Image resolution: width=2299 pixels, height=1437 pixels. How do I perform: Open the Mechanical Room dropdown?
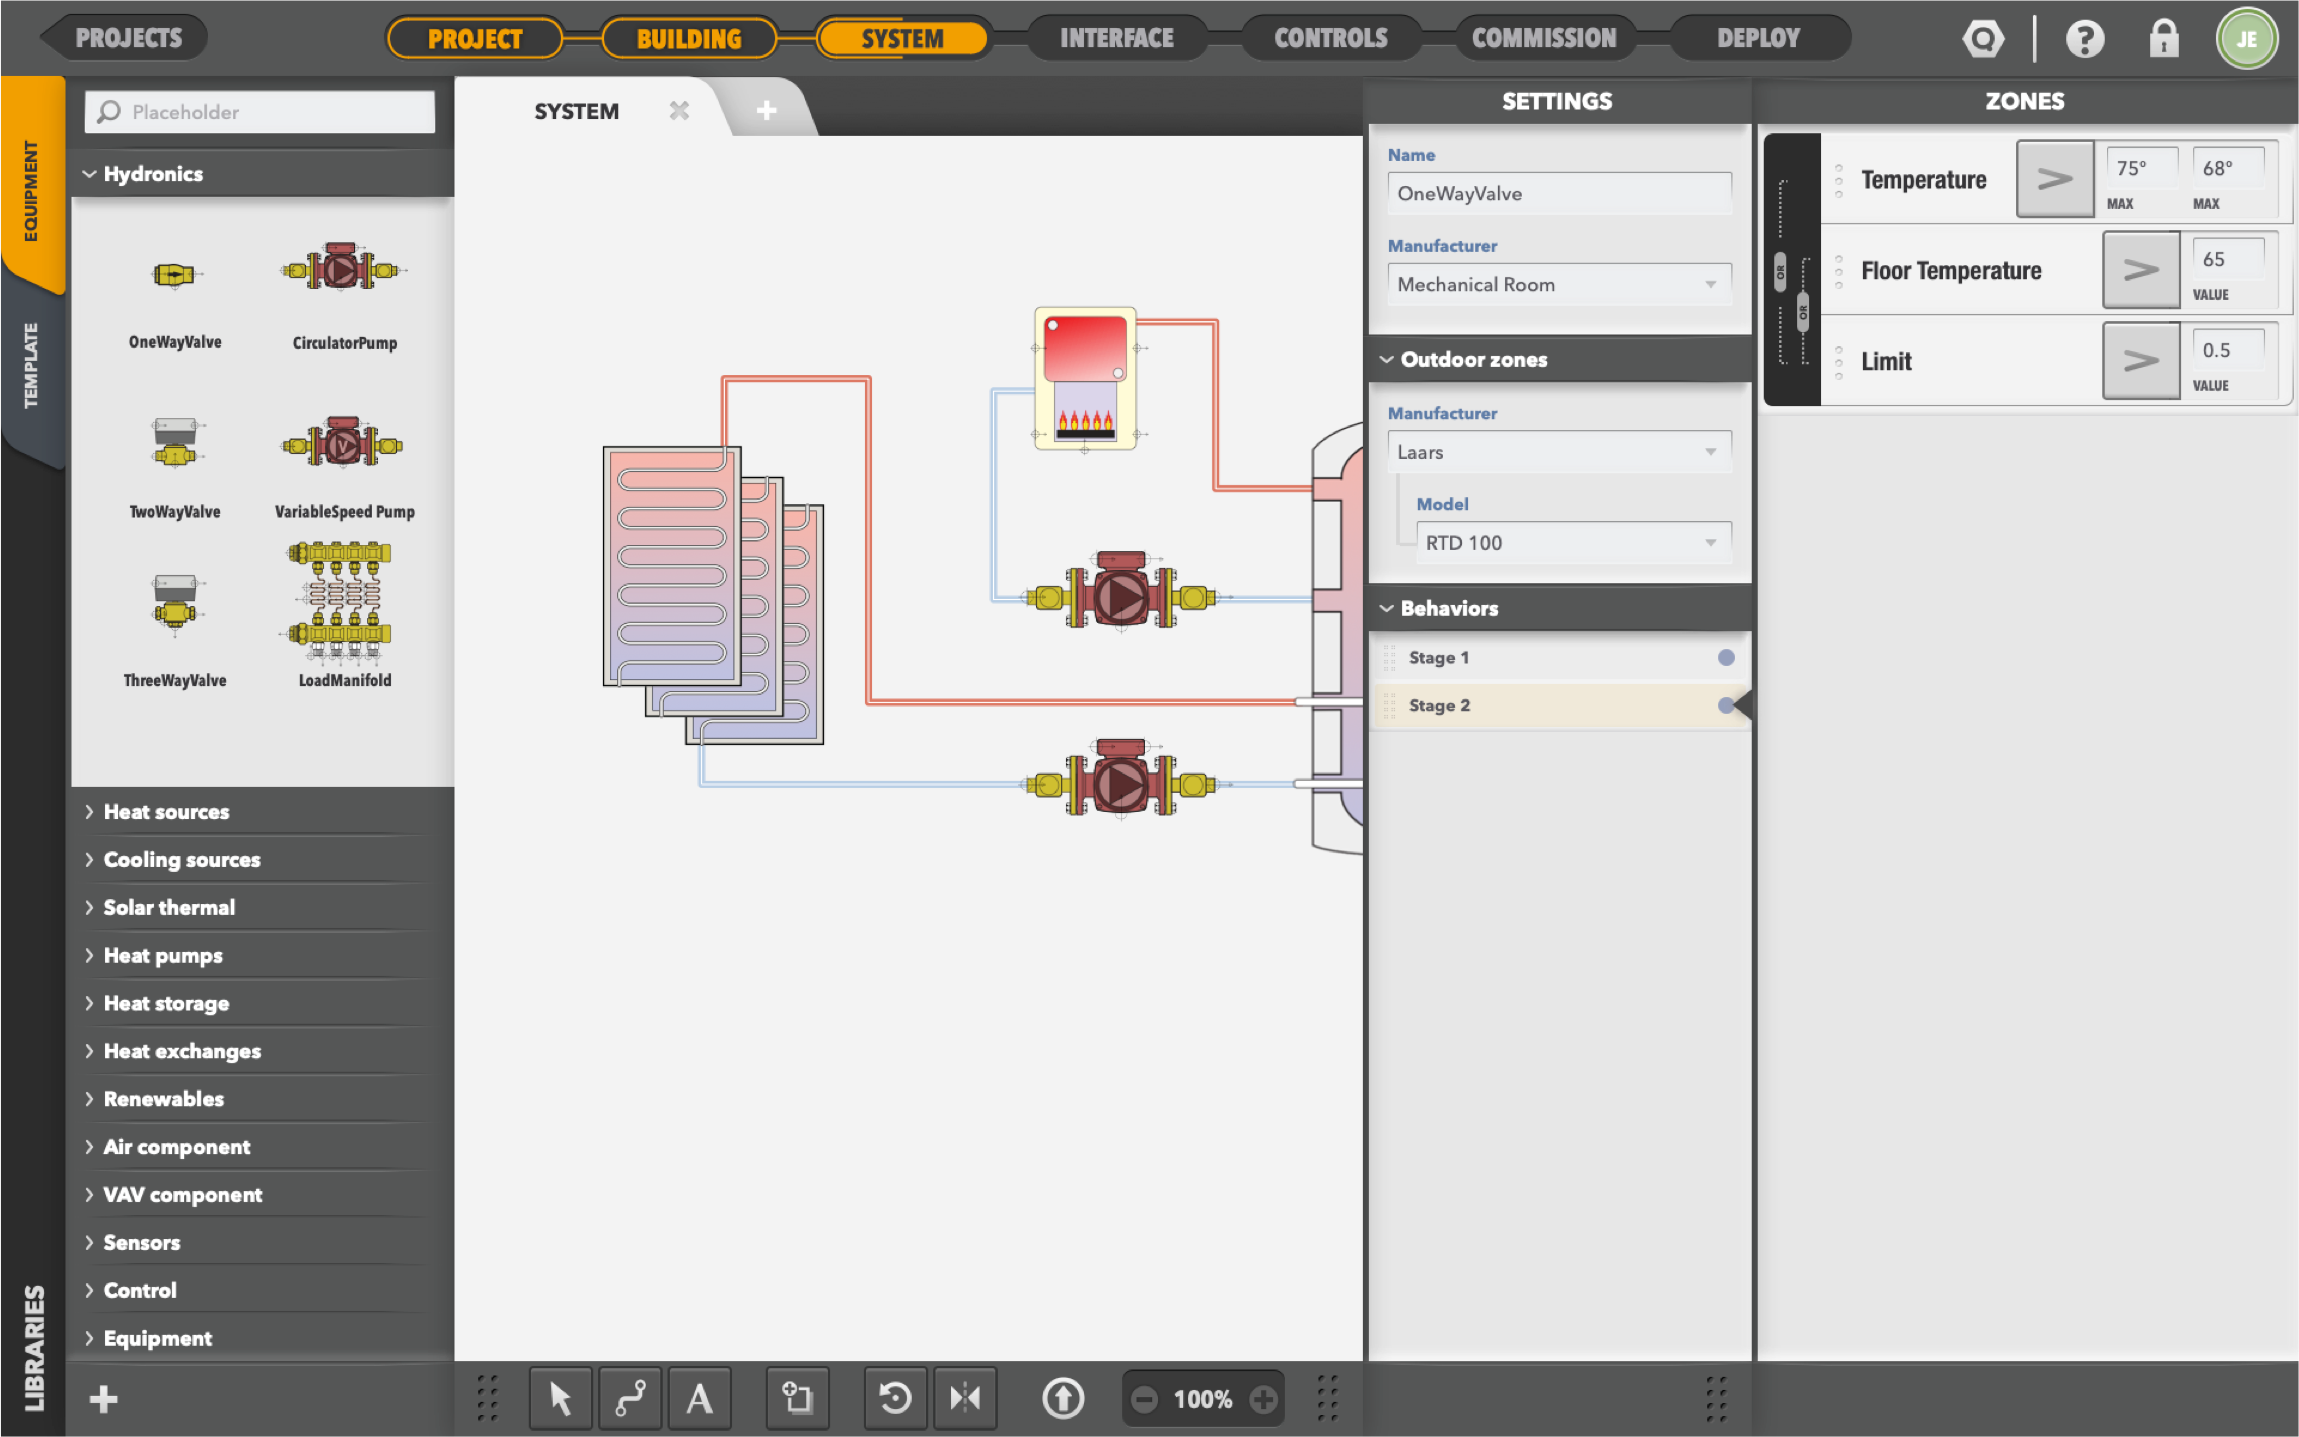pos(1558,284)
